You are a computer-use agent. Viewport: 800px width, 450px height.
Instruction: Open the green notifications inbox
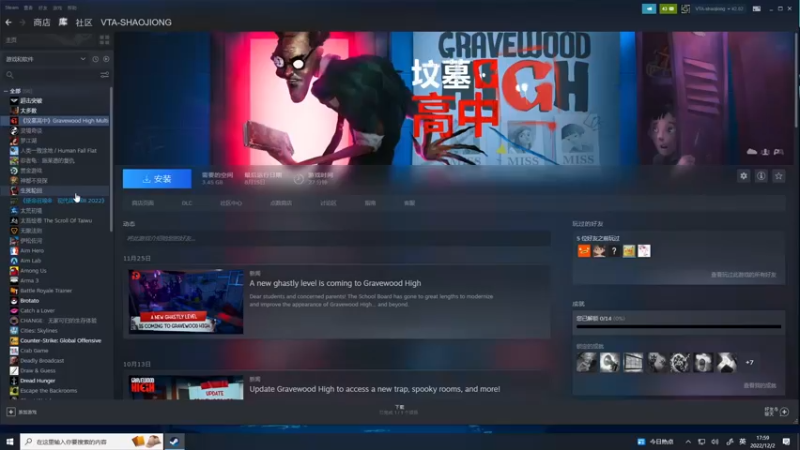point(667,9)
